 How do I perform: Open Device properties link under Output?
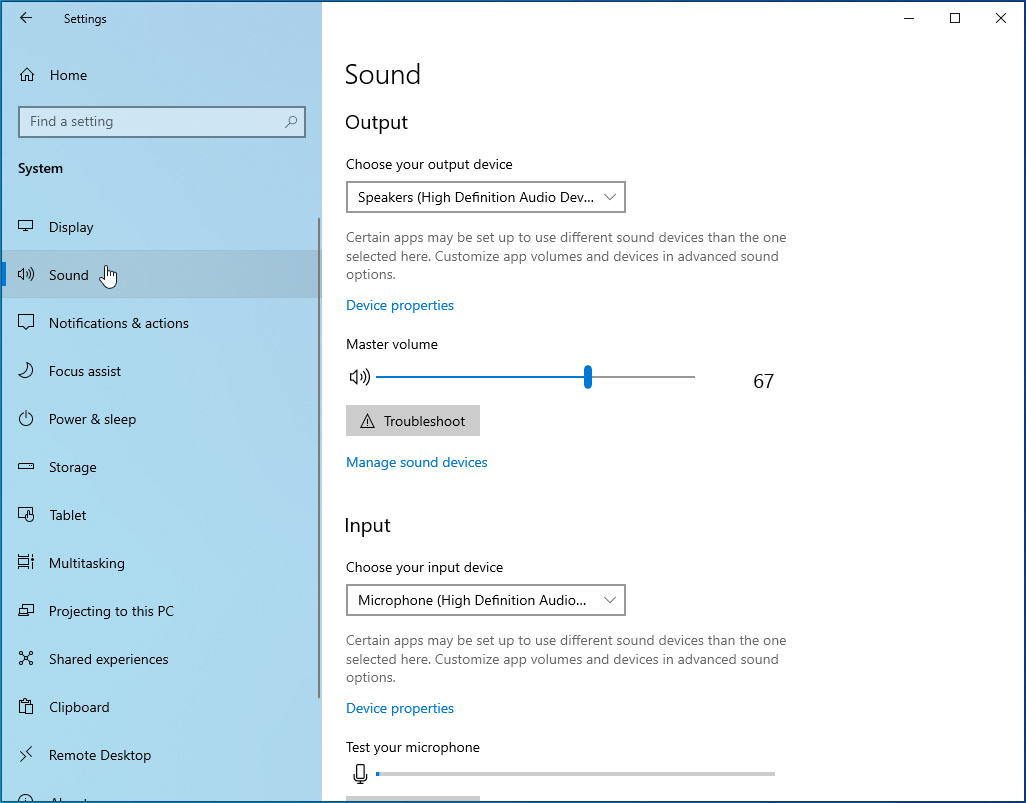tap(399, 305)
